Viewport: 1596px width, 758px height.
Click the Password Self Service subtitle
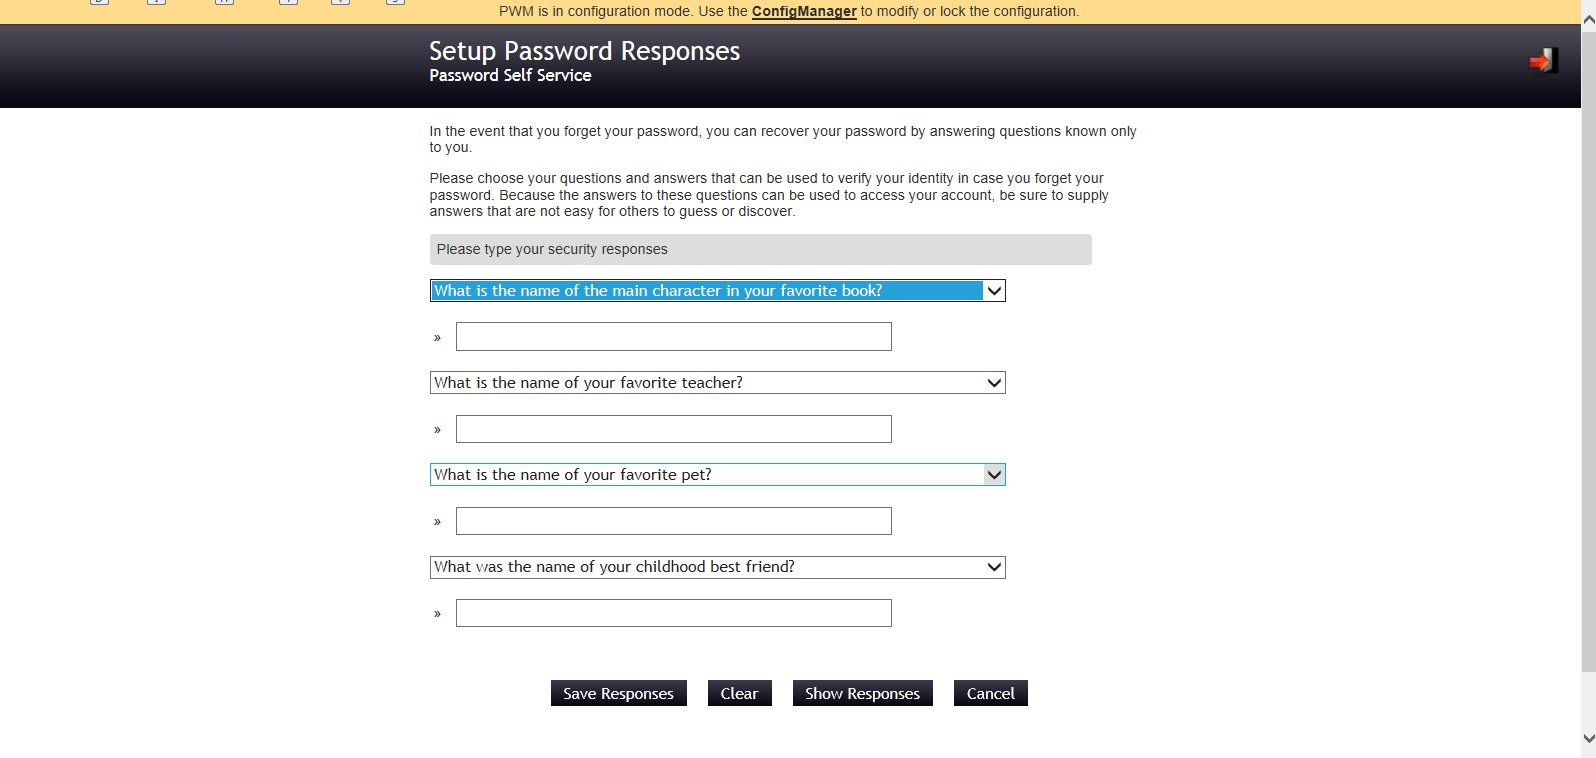(x=510, y=76)
